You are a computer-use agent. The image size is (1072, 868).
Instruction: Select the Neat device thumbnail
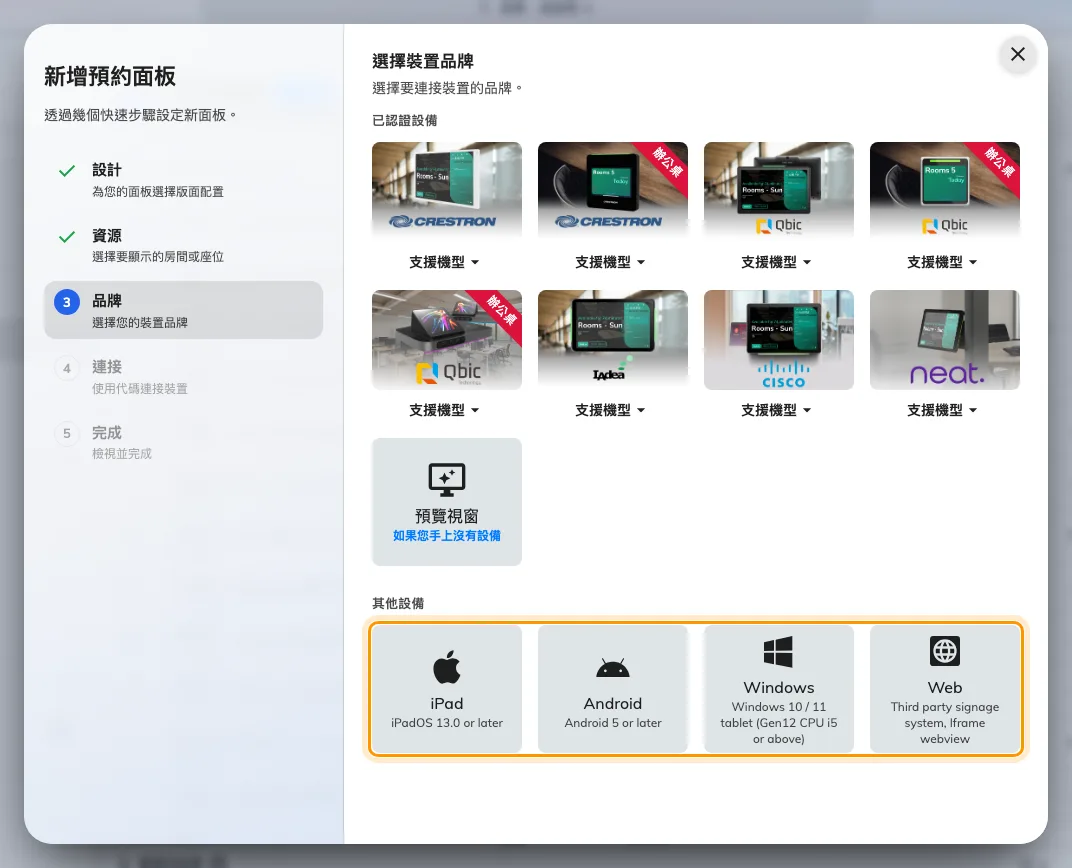(945, 340)
